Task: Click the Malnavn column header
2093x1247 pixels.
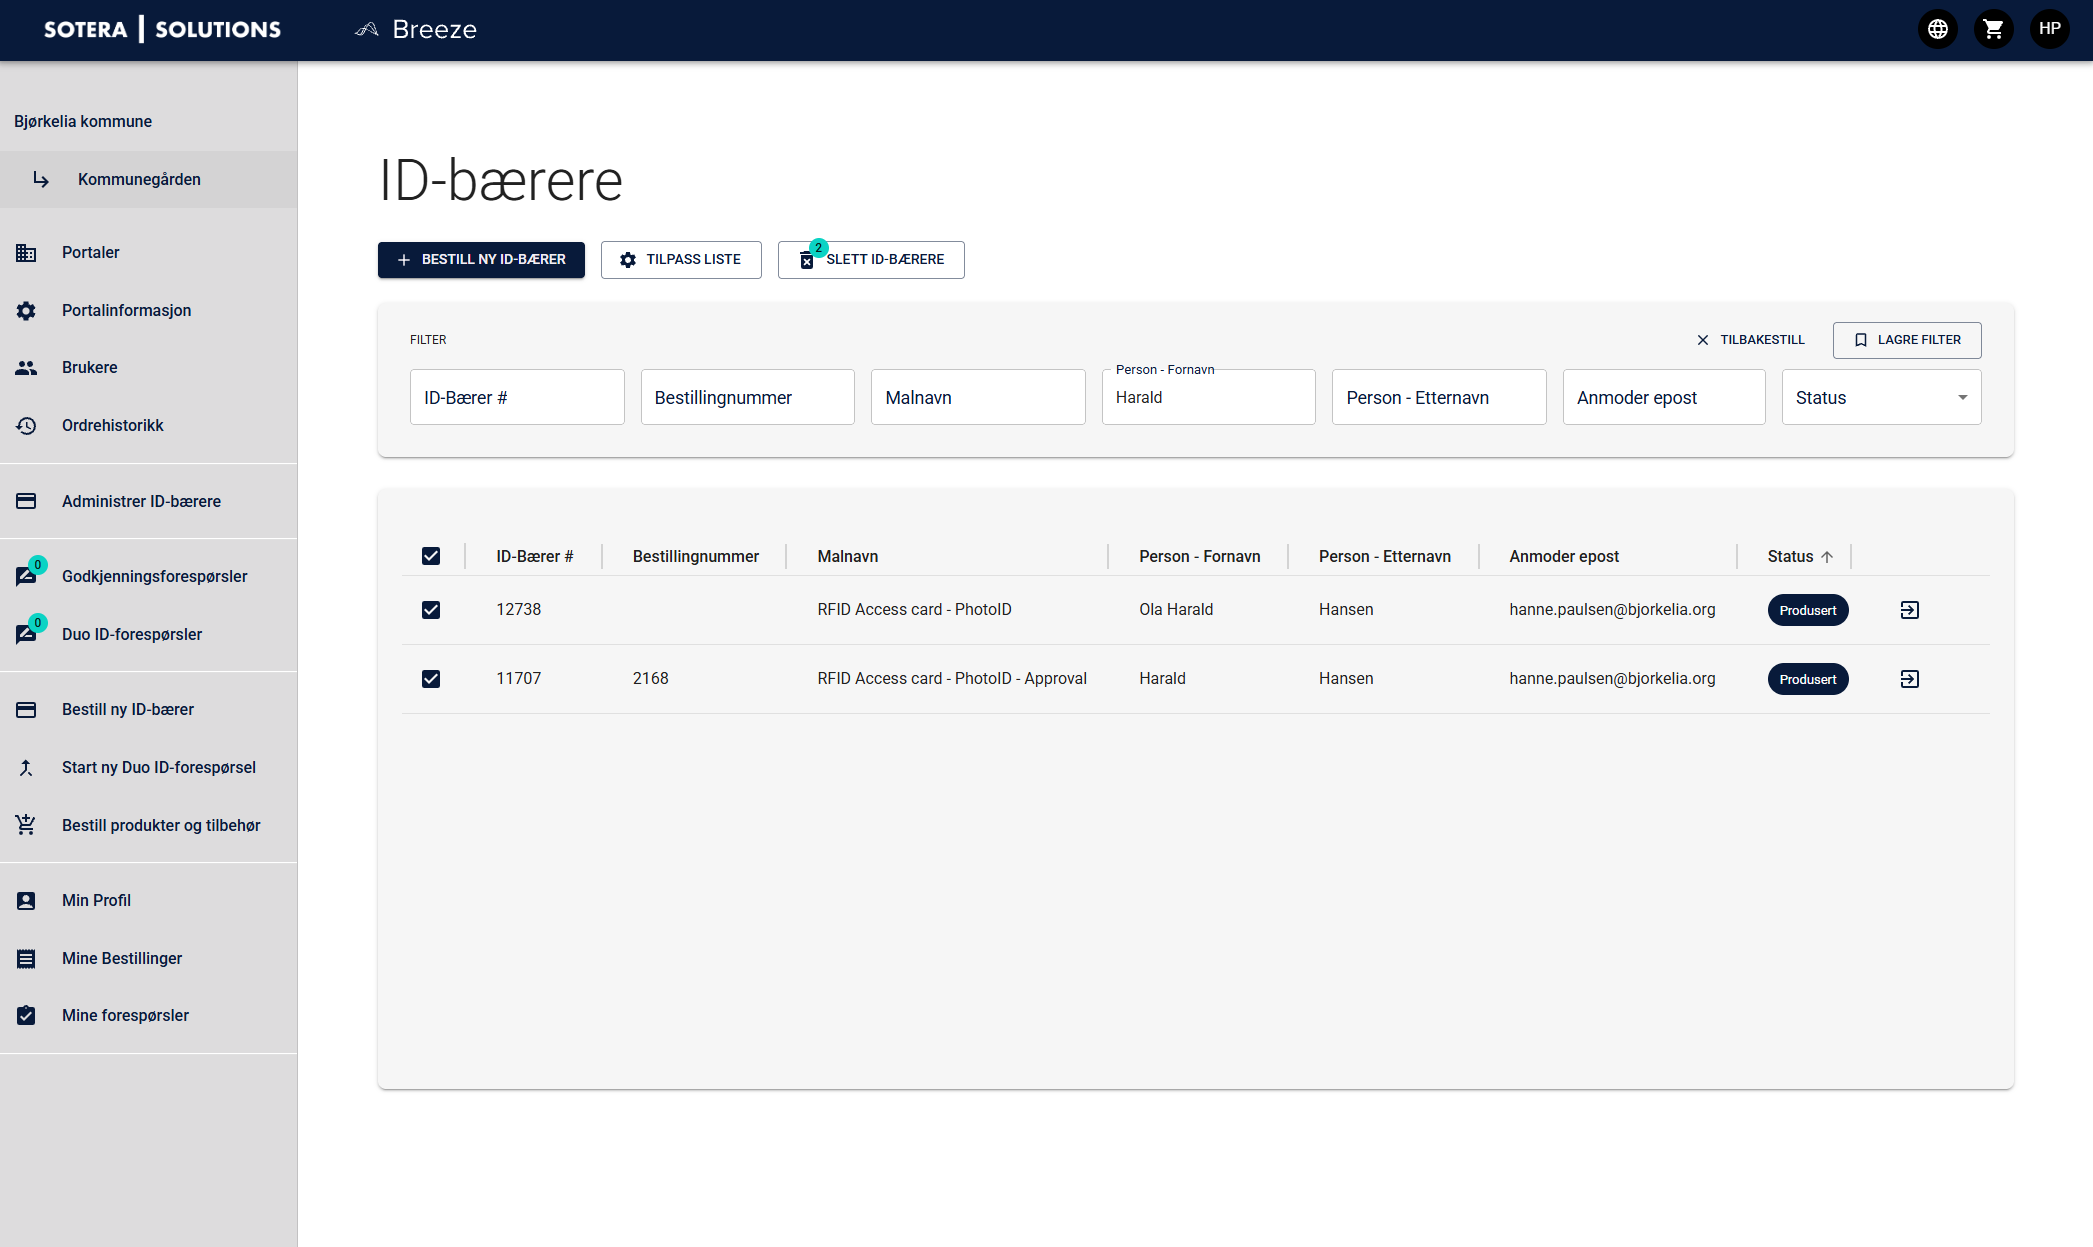Action: point(848,556)
